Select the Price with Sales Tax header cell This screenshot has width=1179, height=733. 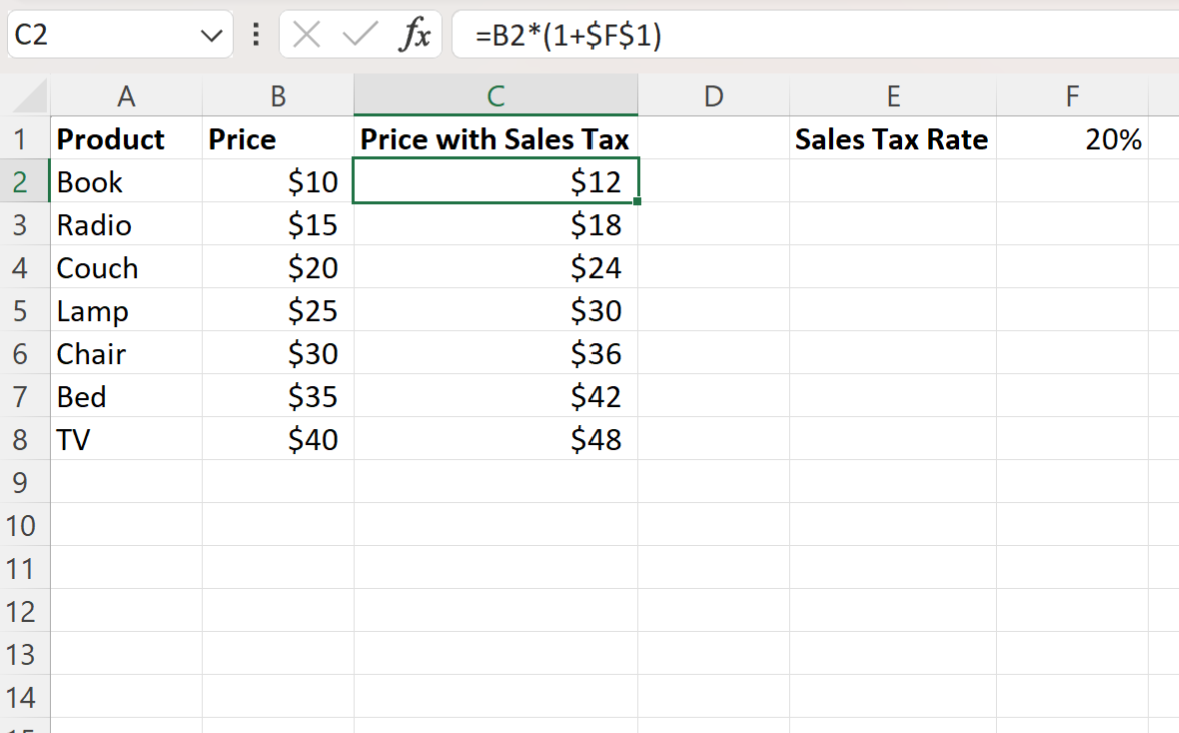click(x=495, y=139)
